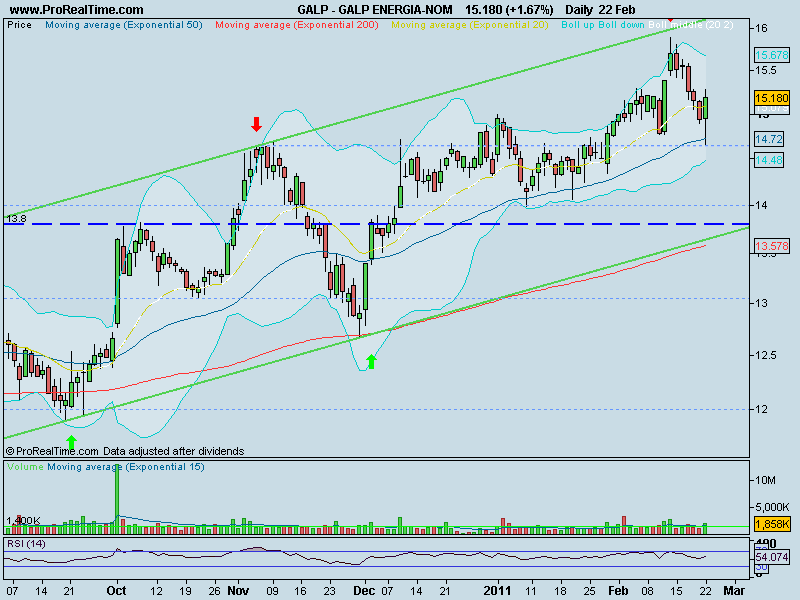Click the 14.72 EMA 50 price tag

coord(768,138)
